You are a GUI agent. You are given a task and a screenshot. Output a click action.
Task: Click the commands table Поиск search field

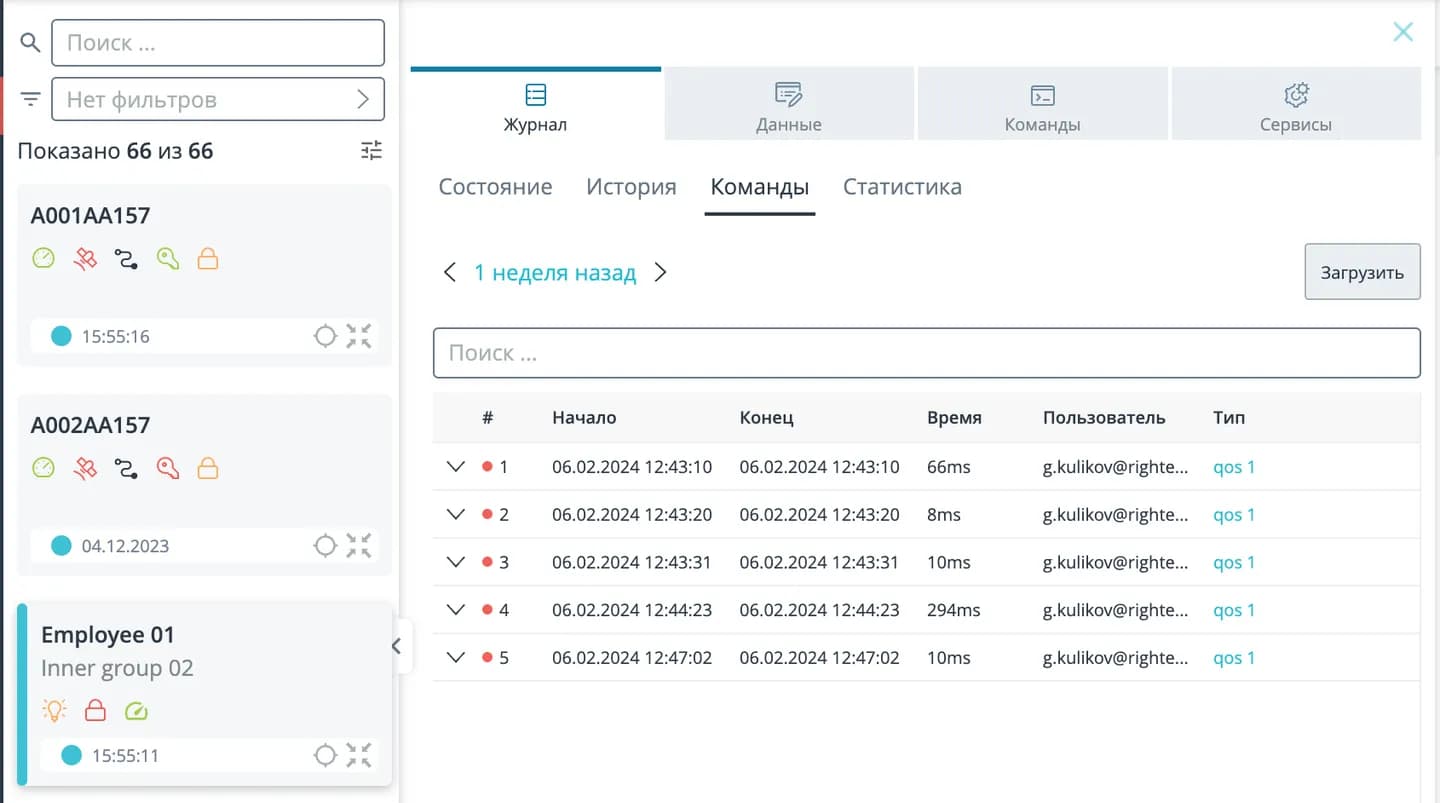pos(926,353)
